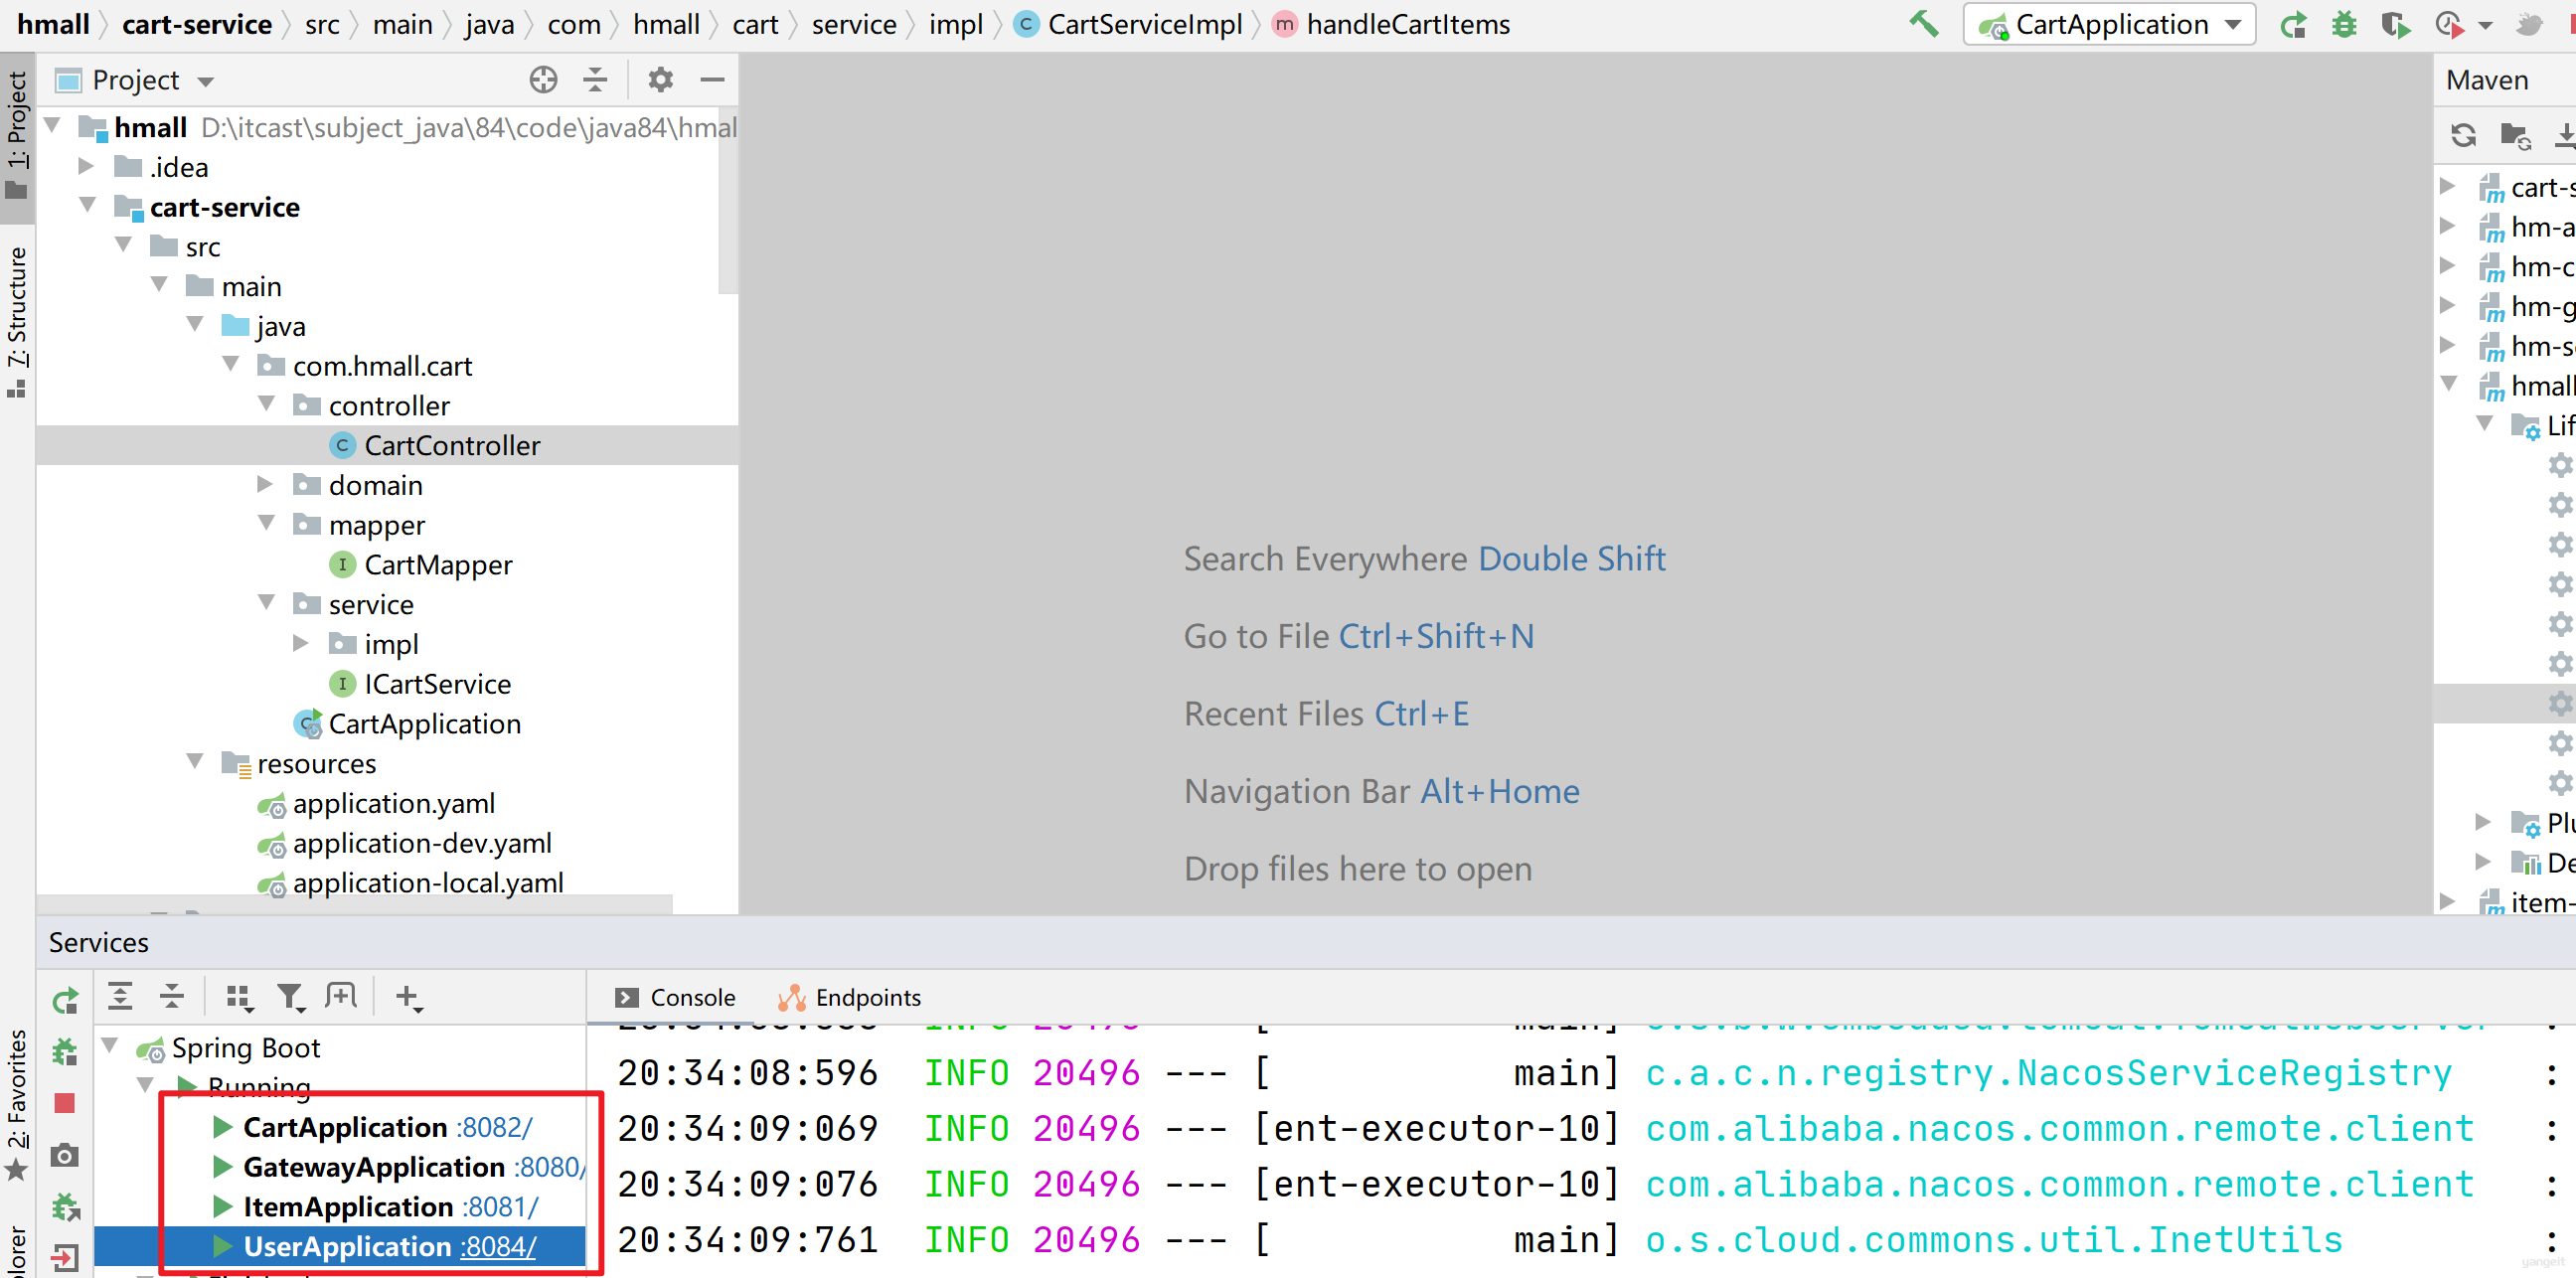Expand the domain package
This screenshot has height=1278, width=2576.
tap(266, 484)
